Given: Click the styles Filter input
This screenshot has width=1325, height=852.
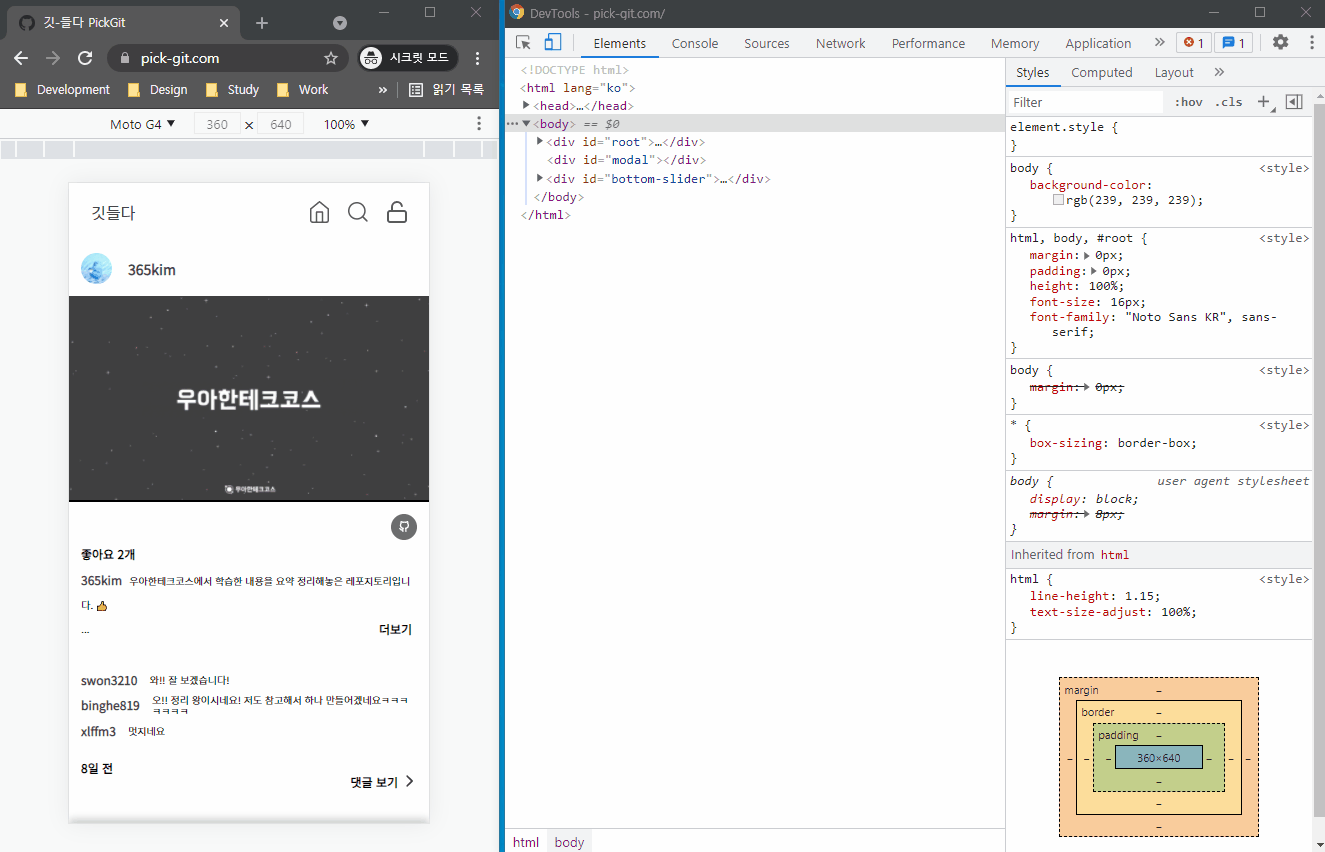Looking at the screenshot, I should [1085, 102].
